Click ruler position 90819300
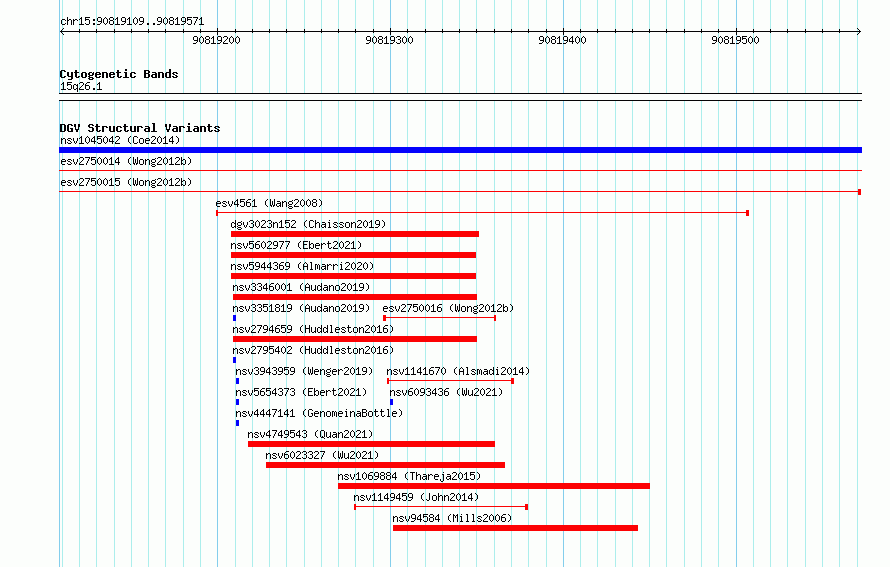The height and width of the screenshot is (567, 890). point(389,40)
